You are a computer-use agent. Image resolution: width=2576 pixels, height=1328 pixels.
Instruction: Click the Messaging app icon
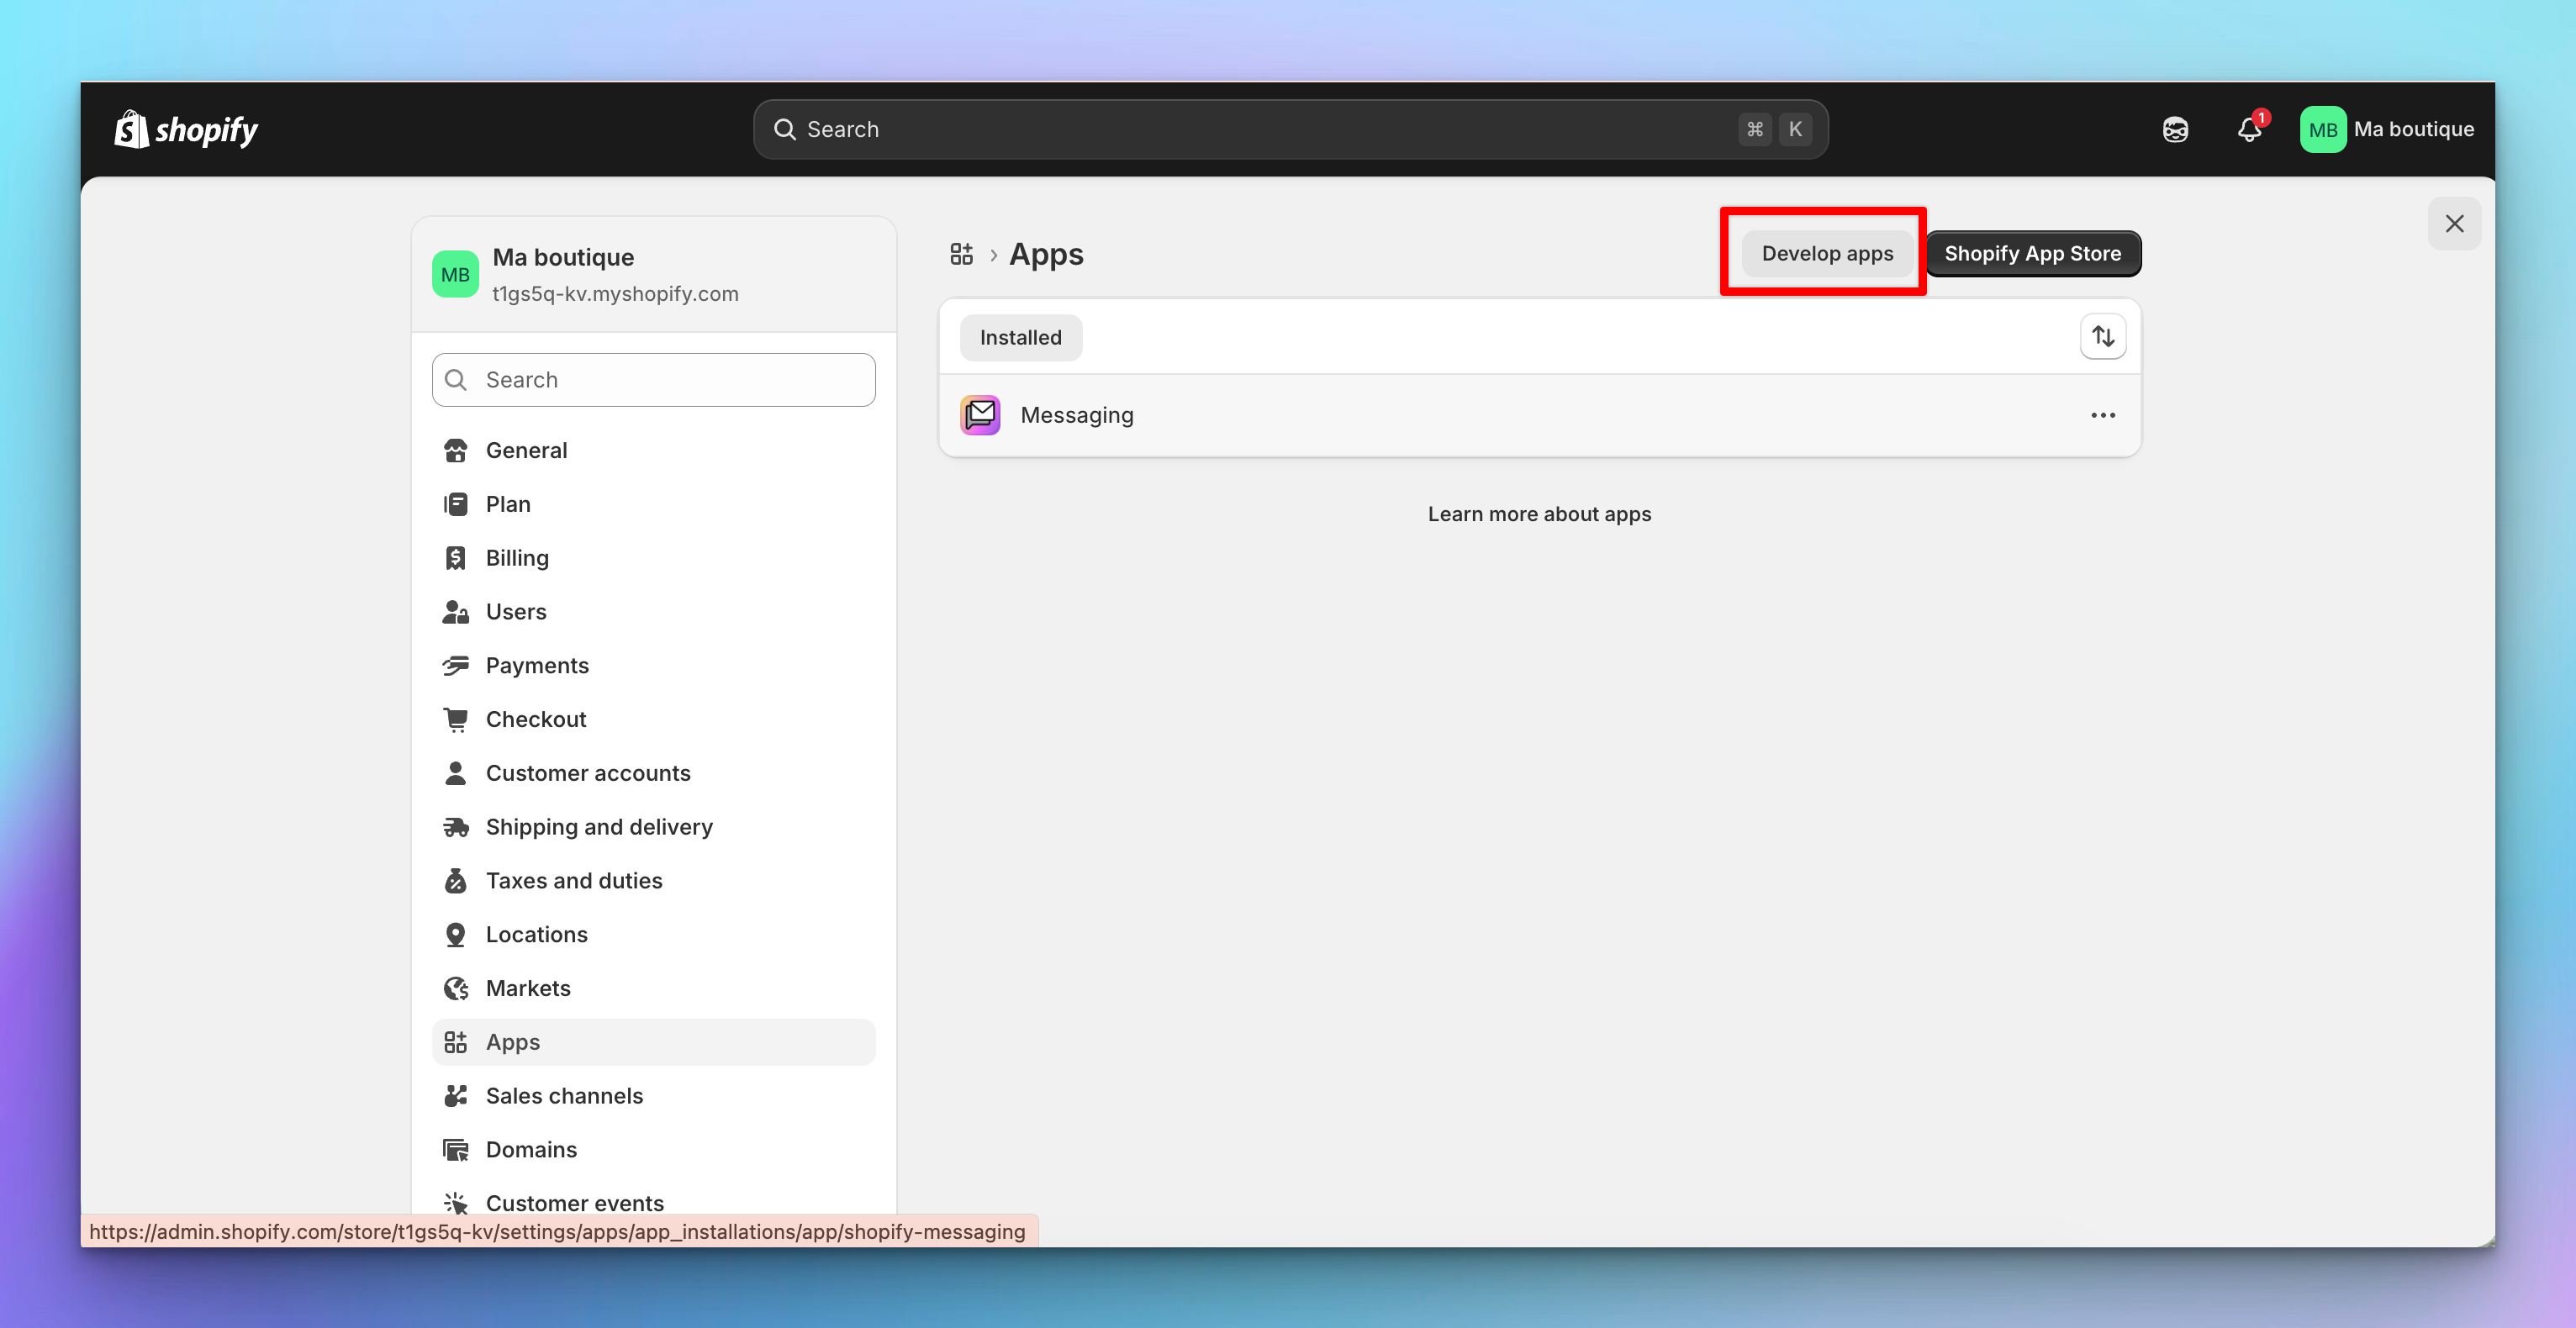point(980,415)
